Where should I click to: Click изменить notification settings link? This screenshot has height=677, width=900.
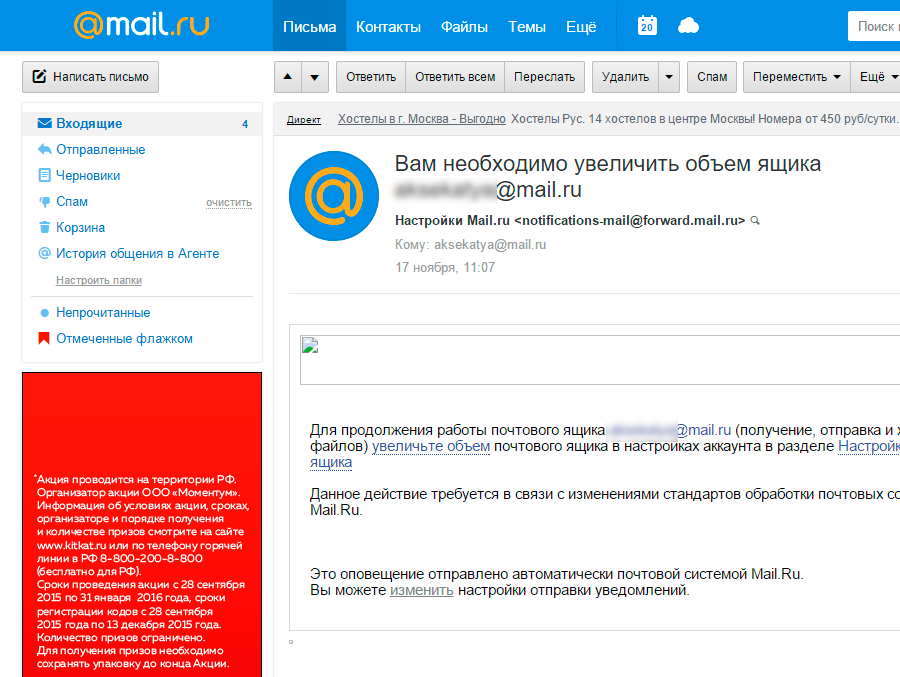click(421, 590)
